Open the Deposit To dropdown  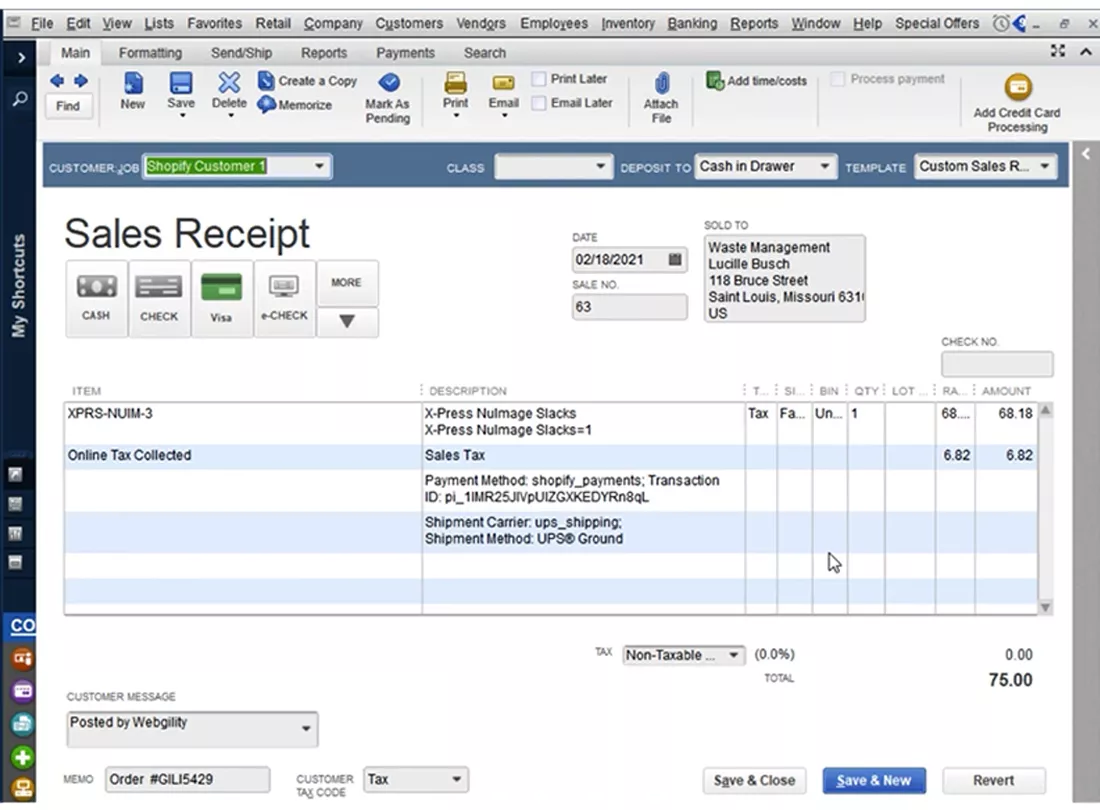(825, 167)
